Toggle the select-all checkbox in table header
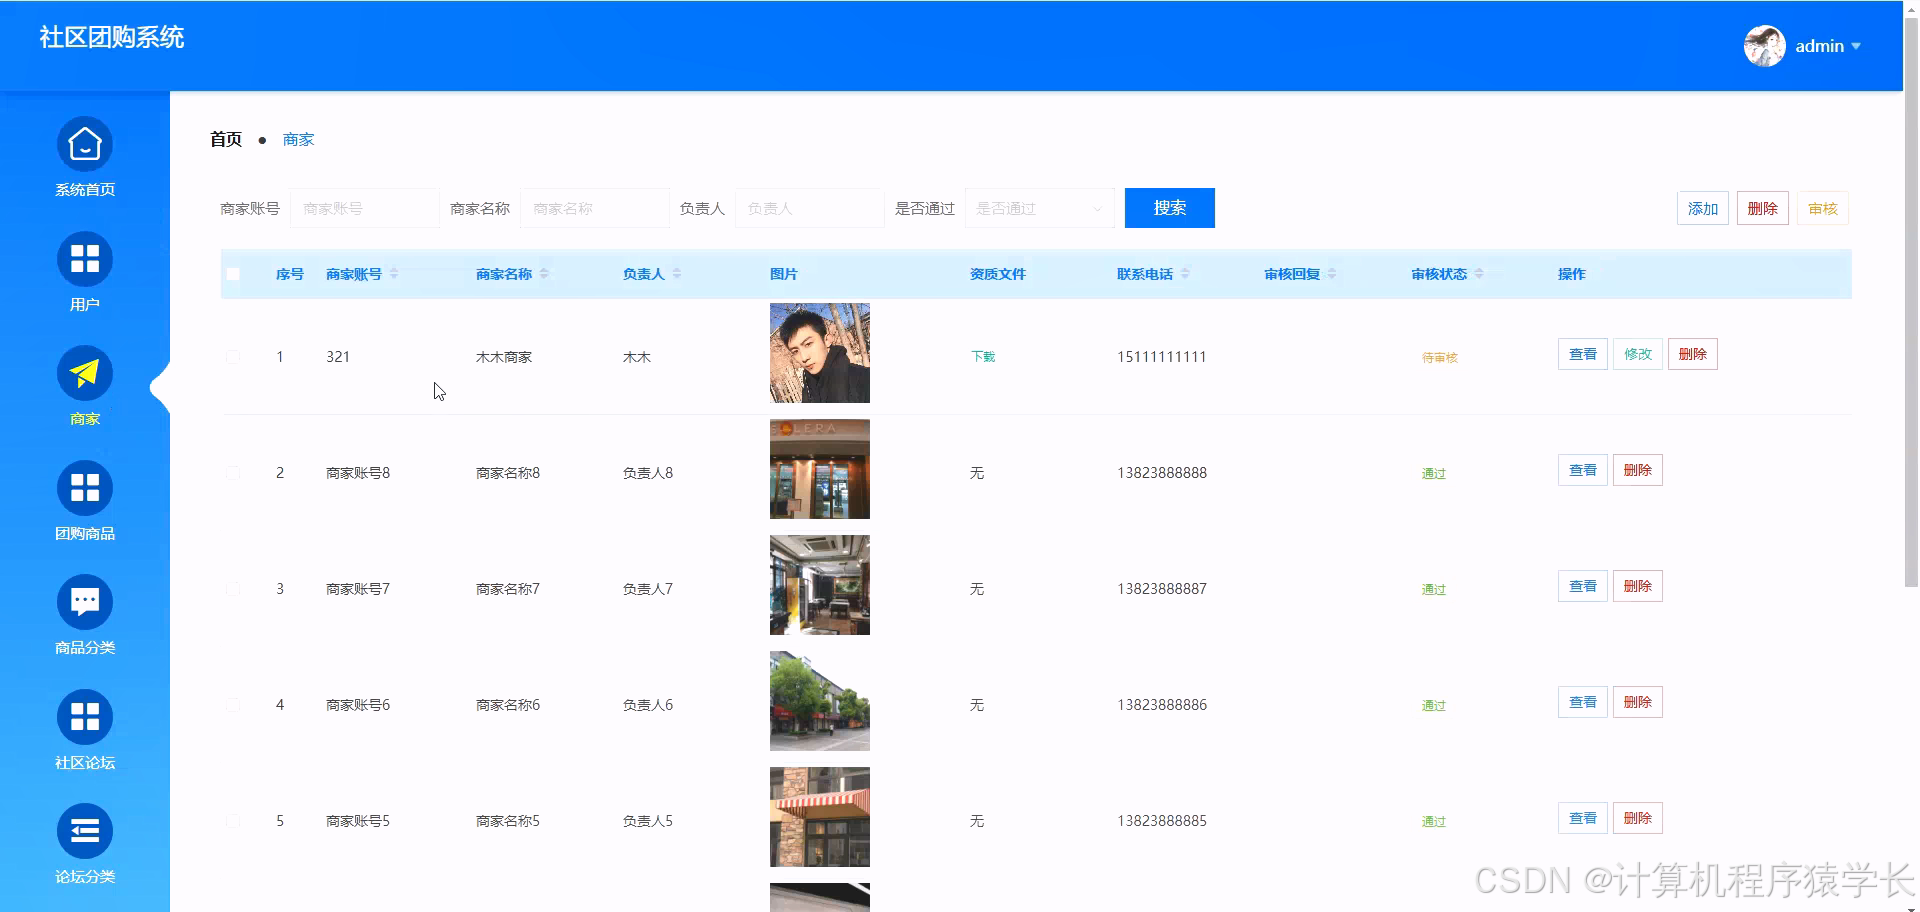 tap(233, 273)
